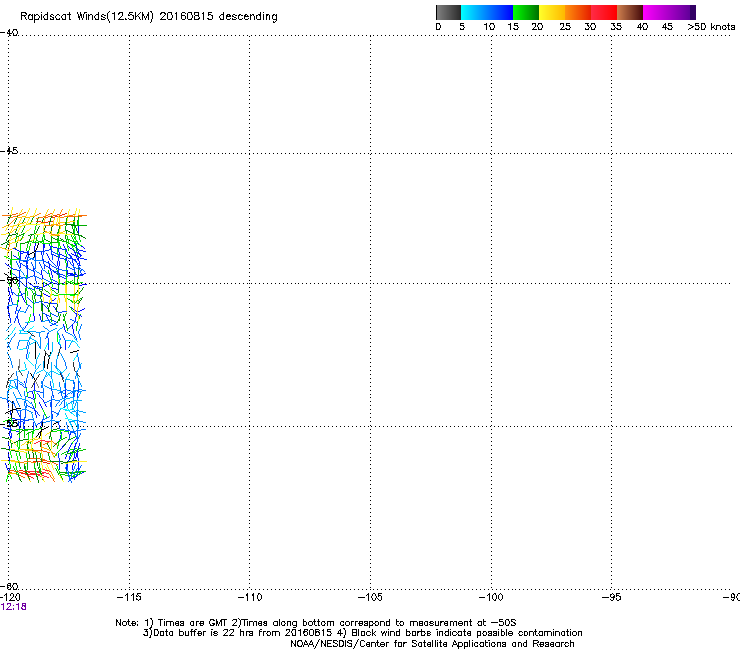Viewport: 740px width, 650px height.
Task: Click the '-45' latitude axis label
Action: pos(9,151)
